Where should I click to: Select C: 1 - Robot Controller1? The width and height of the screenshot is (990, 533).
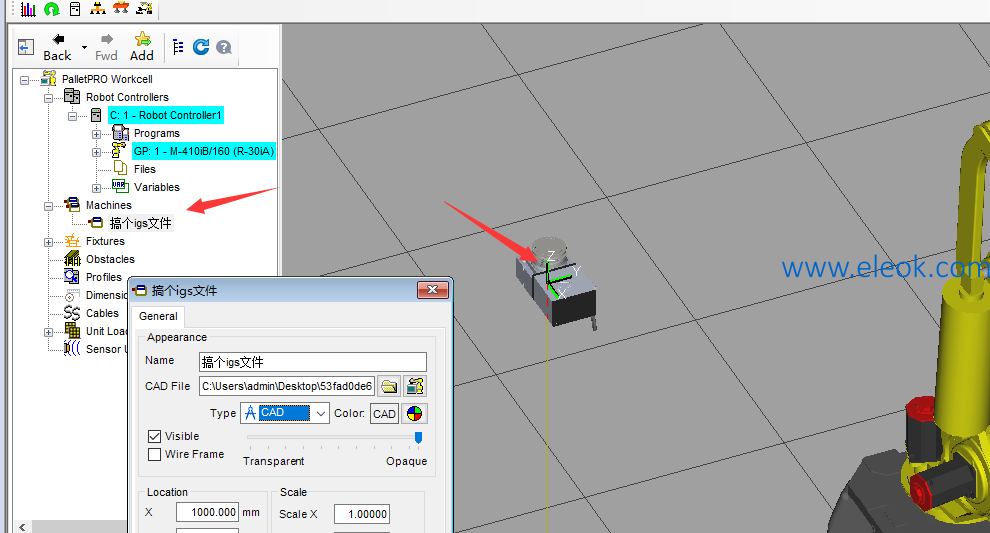165,115
